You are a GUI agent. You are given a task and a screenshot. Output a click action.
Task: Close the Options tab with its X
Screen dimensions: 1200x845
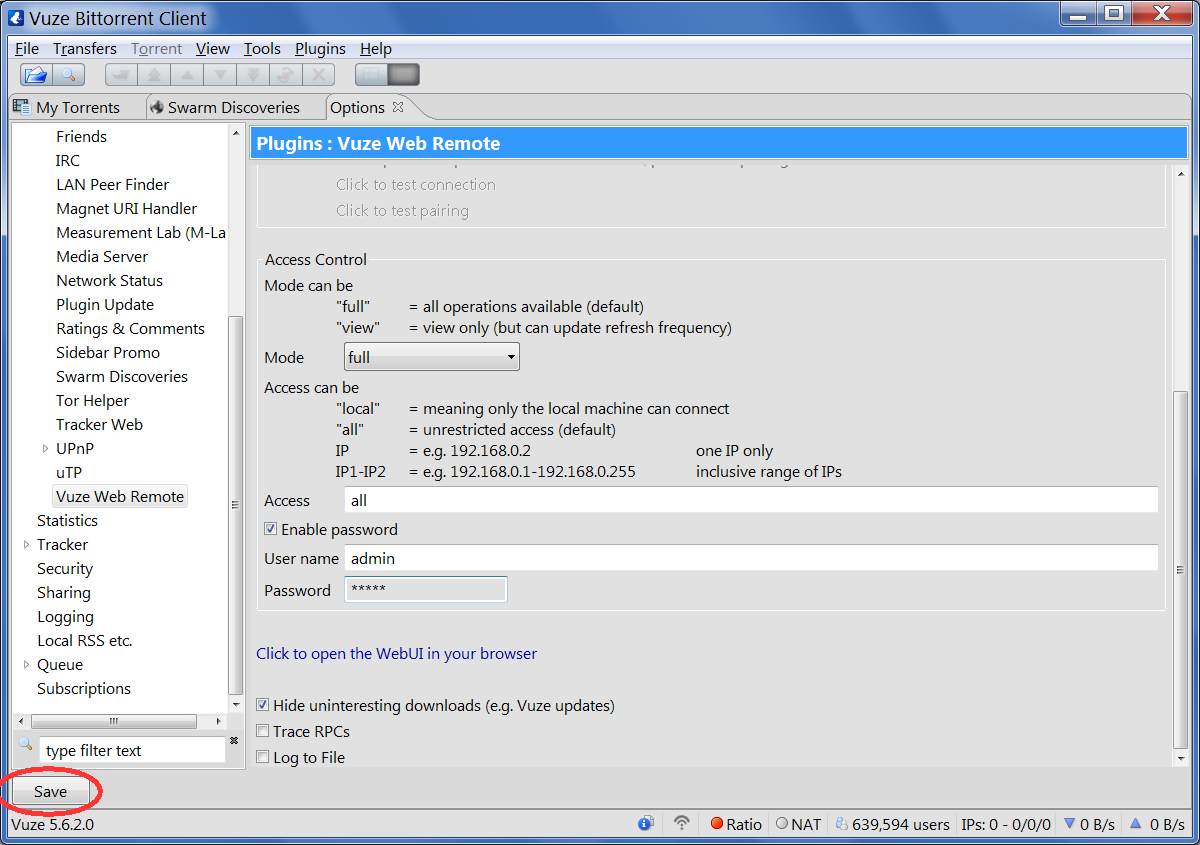pos(398,107)
